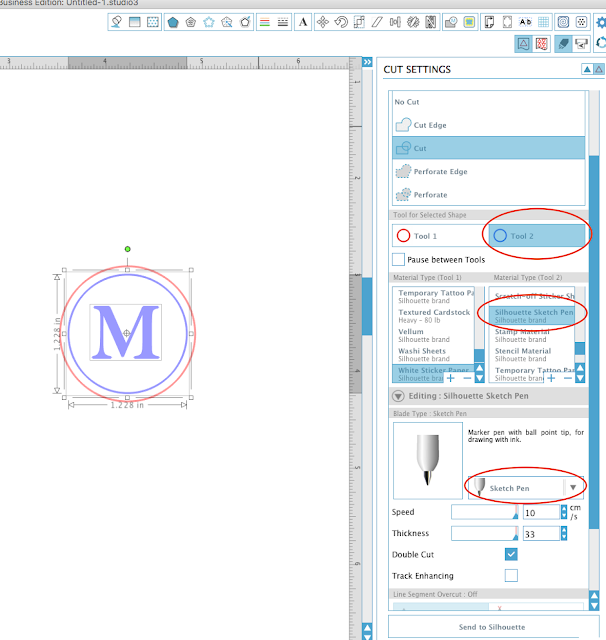The image size is (606, 640).
Task: Open the Move four-arrow icon
Action: click(x=323, y=22)
